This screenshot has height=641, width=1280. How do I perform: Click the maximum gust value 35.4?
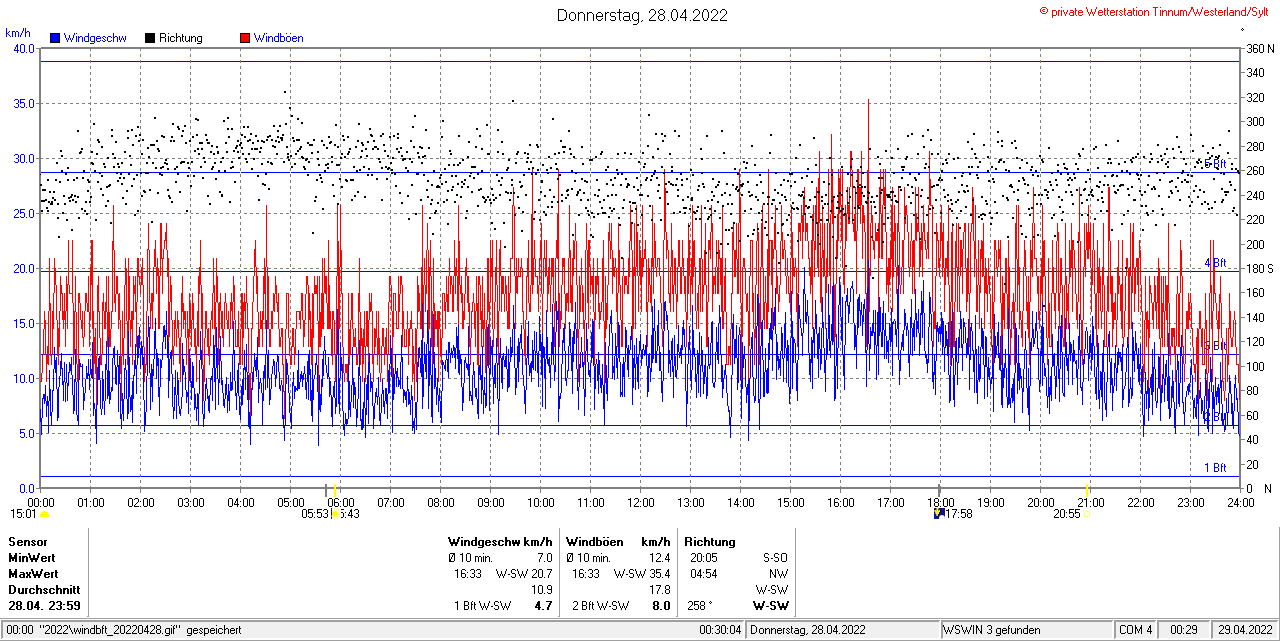click(659, 574)
